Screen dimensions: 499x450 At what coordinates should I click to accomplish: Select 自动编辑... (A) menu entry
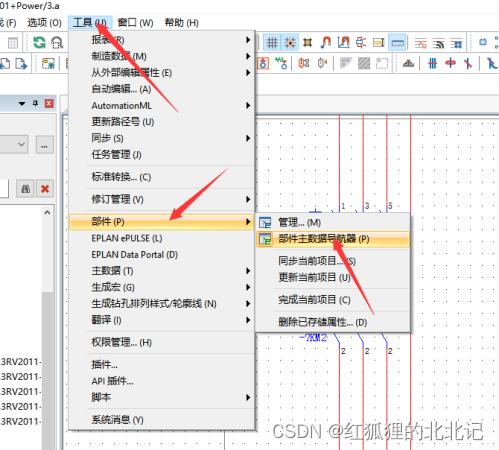[x=162, y=89]
